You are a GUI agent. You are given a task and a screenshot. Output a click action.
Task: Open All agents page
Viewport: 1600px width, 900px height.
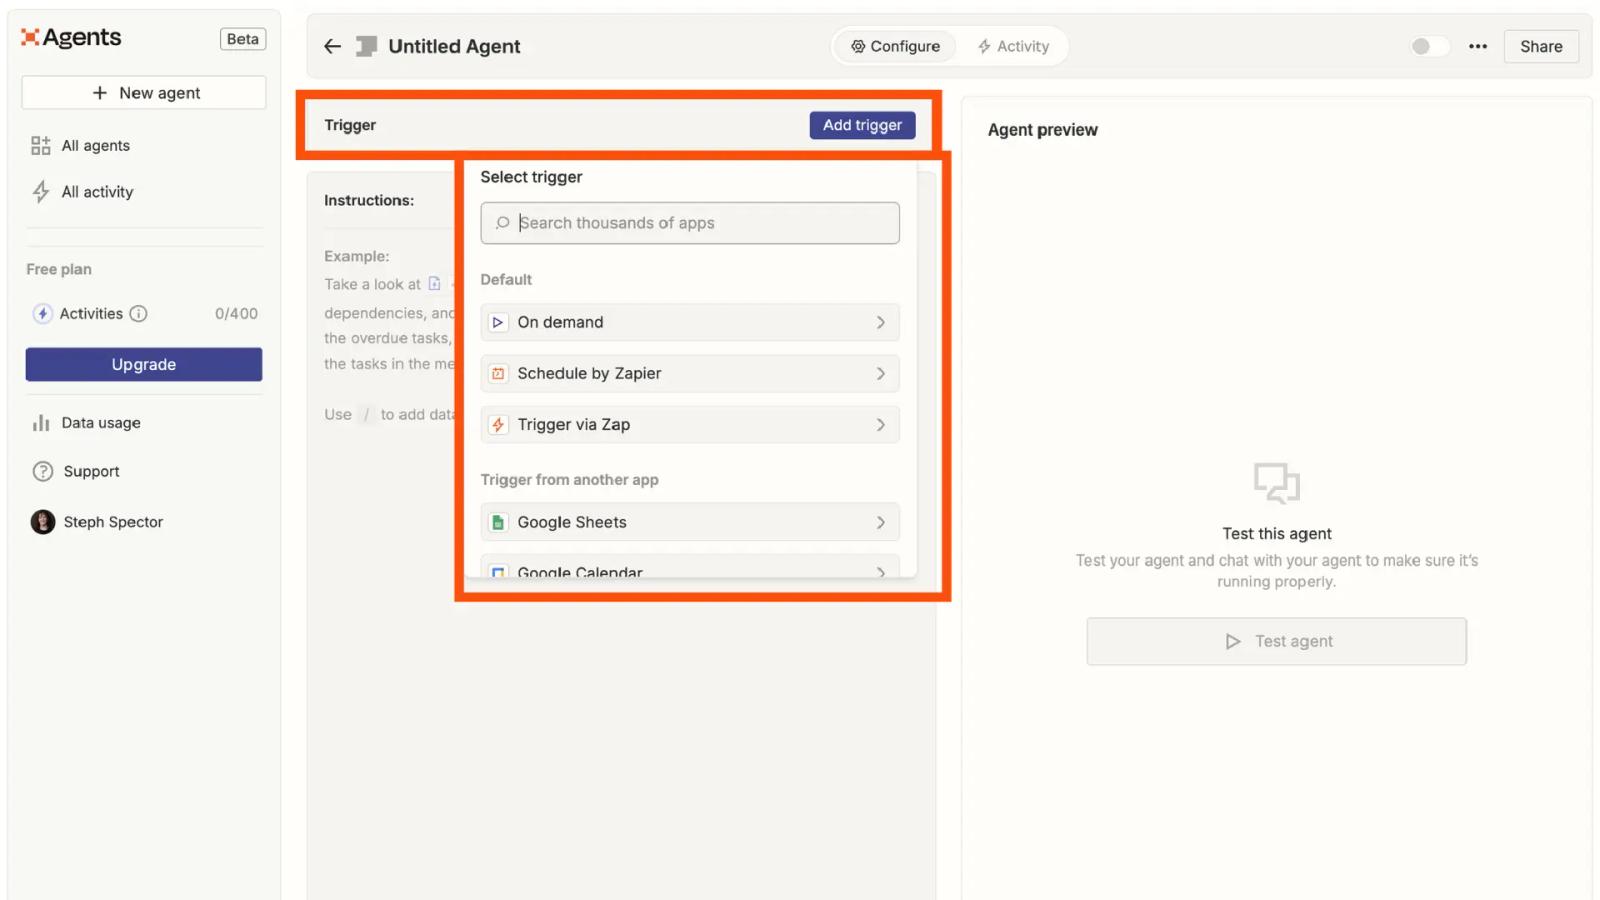pos(96,146)
